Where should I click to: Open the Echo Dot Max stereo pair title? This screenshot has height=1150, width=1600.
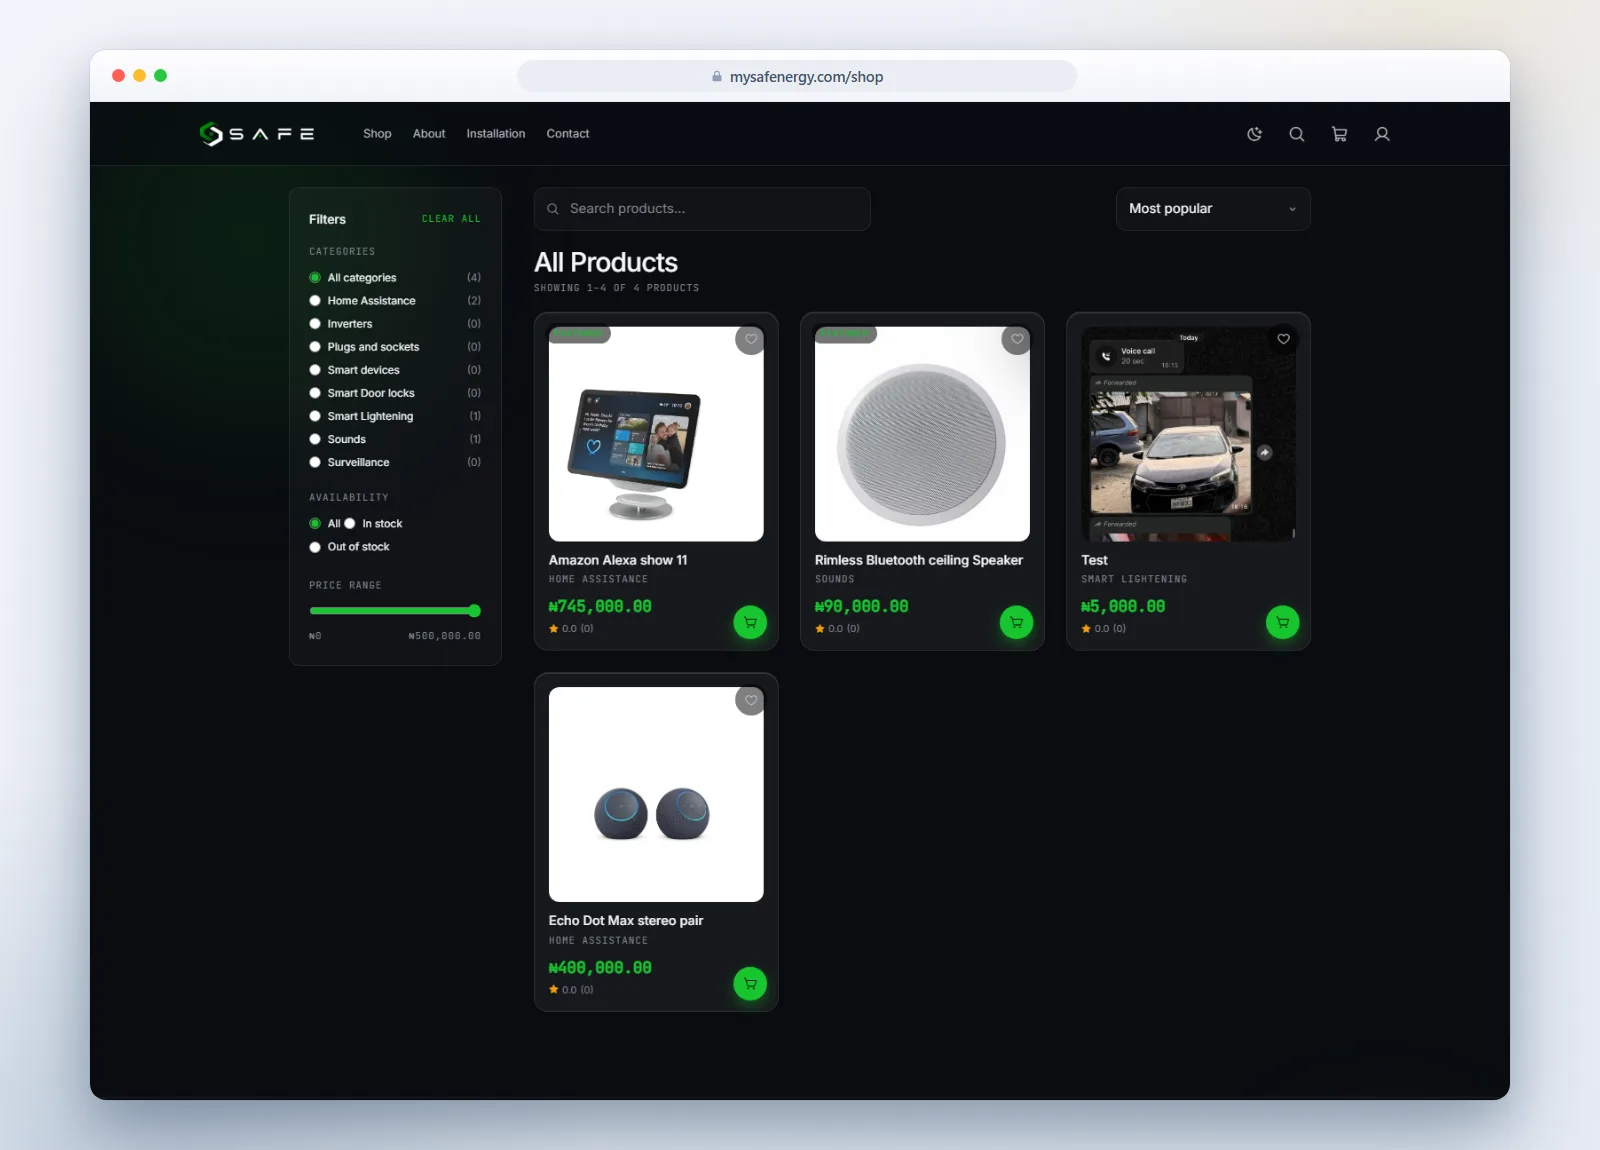point(626,921)
